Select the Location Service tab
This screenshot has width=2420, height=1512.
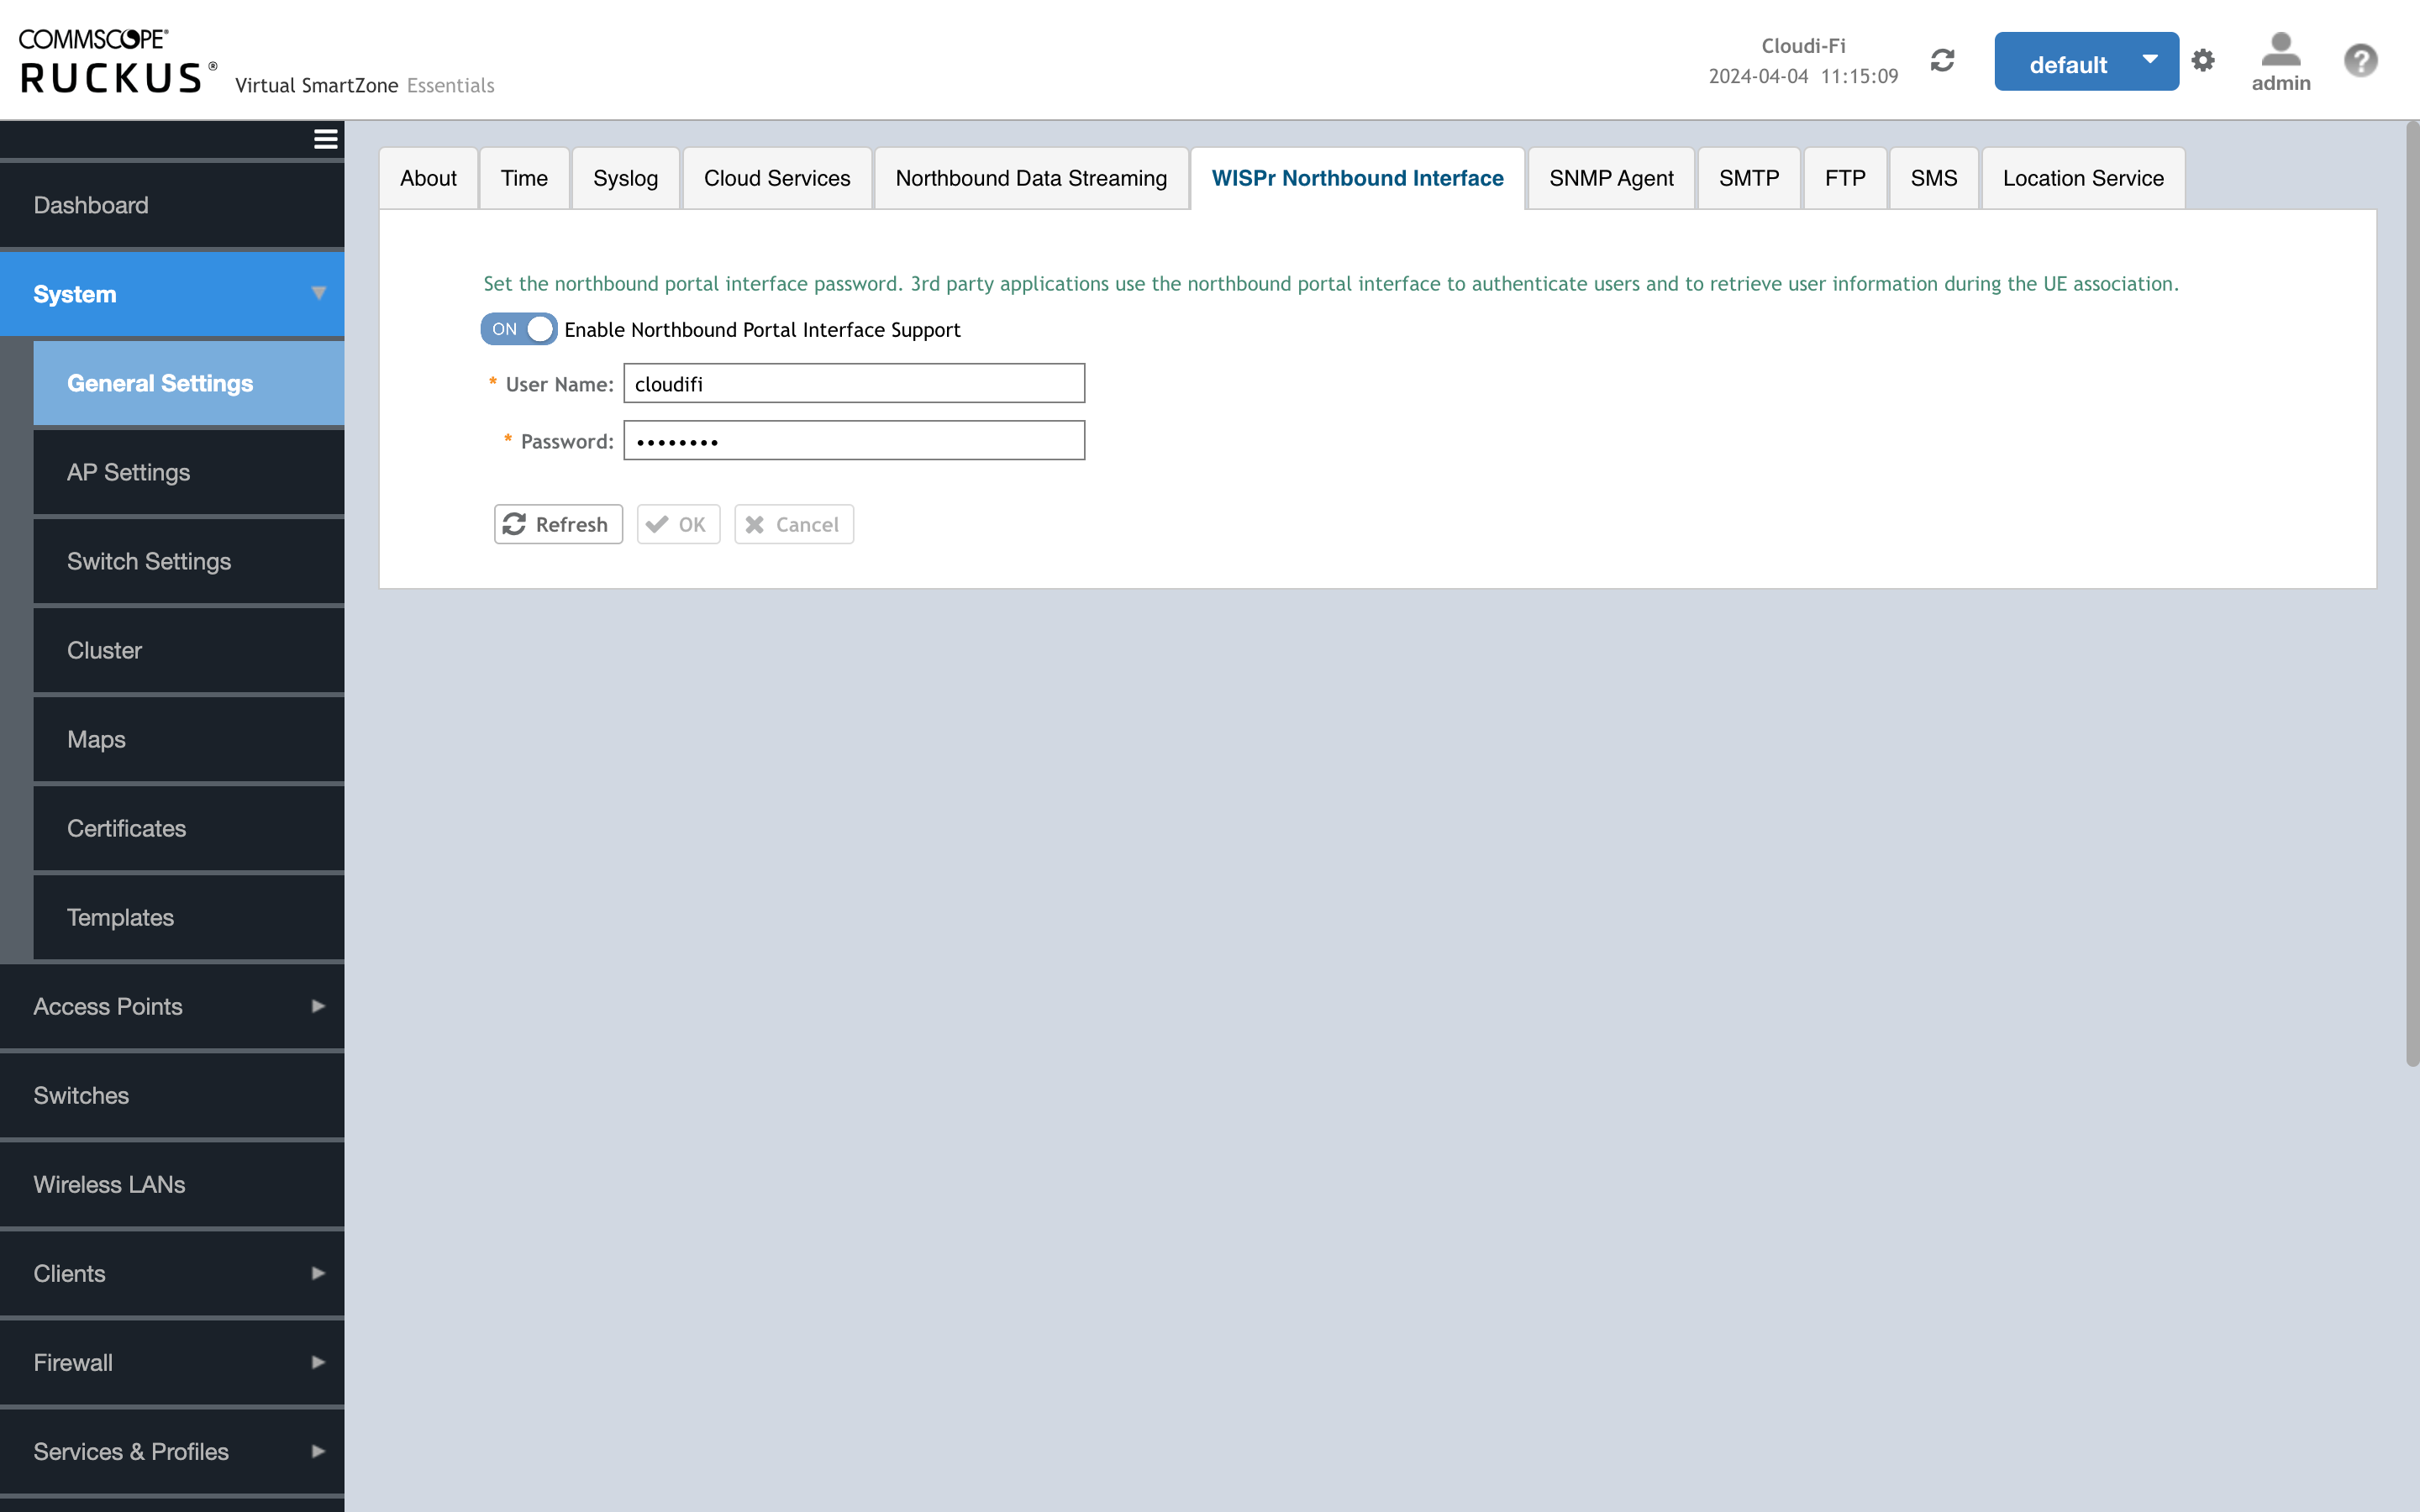coord(2082,178)
